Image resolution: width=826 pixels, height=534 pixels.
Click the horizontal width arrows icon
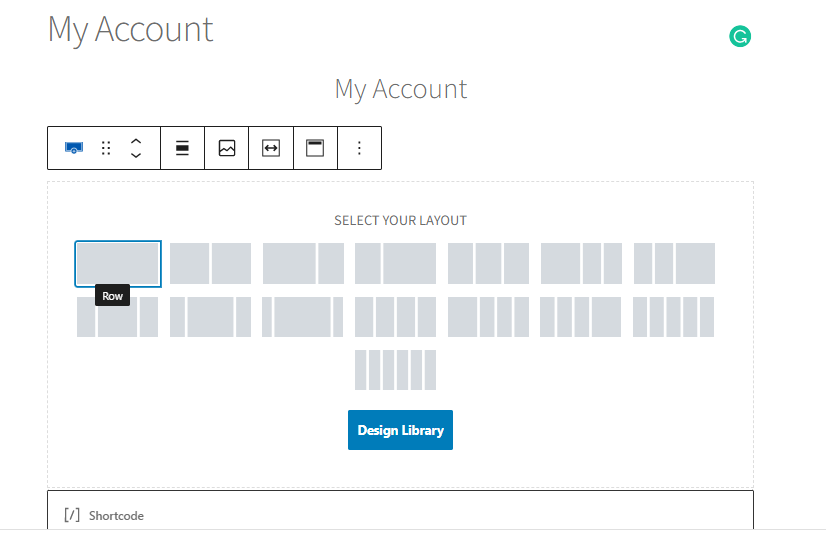pyautogui.click(x=271, y=148)
